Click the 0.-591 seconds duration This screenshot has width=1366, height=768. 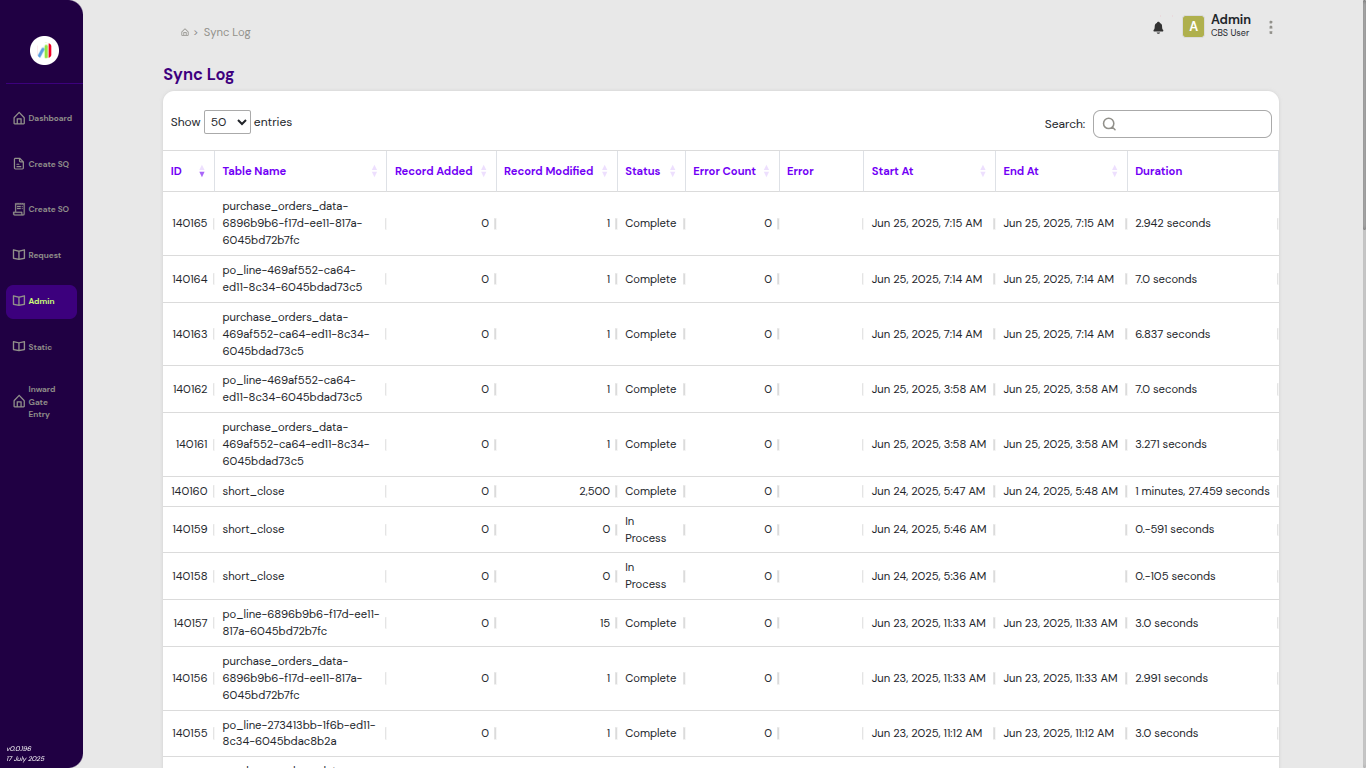point(1175,529)
